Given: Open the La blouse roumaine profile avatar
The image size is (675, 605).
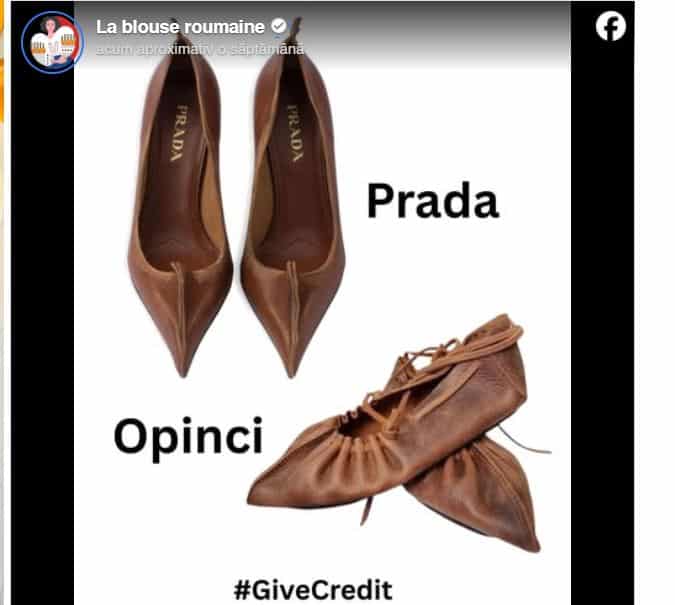Looking at the screenshot, I should click(52, 42).
